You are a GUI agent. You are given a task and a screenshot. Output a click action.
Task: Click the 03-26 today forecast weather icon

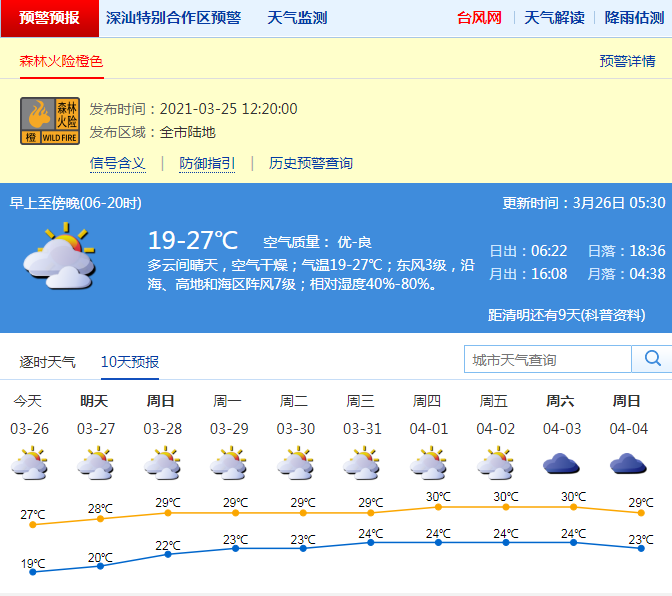(x=29, y=465)
